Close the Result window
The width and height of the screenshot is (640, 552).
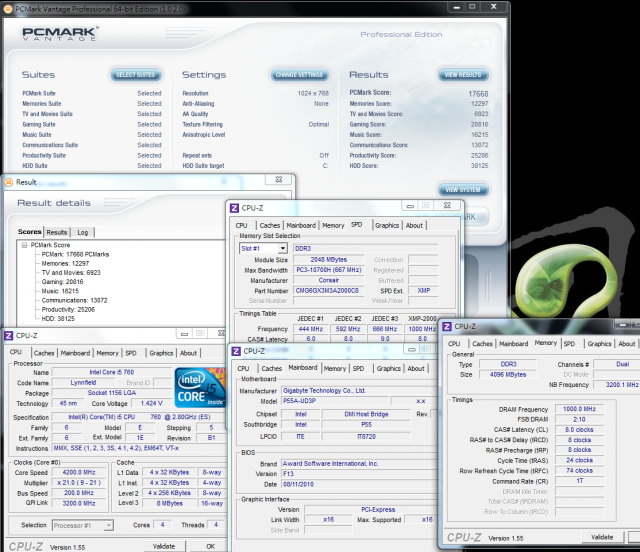coord(279,179)
